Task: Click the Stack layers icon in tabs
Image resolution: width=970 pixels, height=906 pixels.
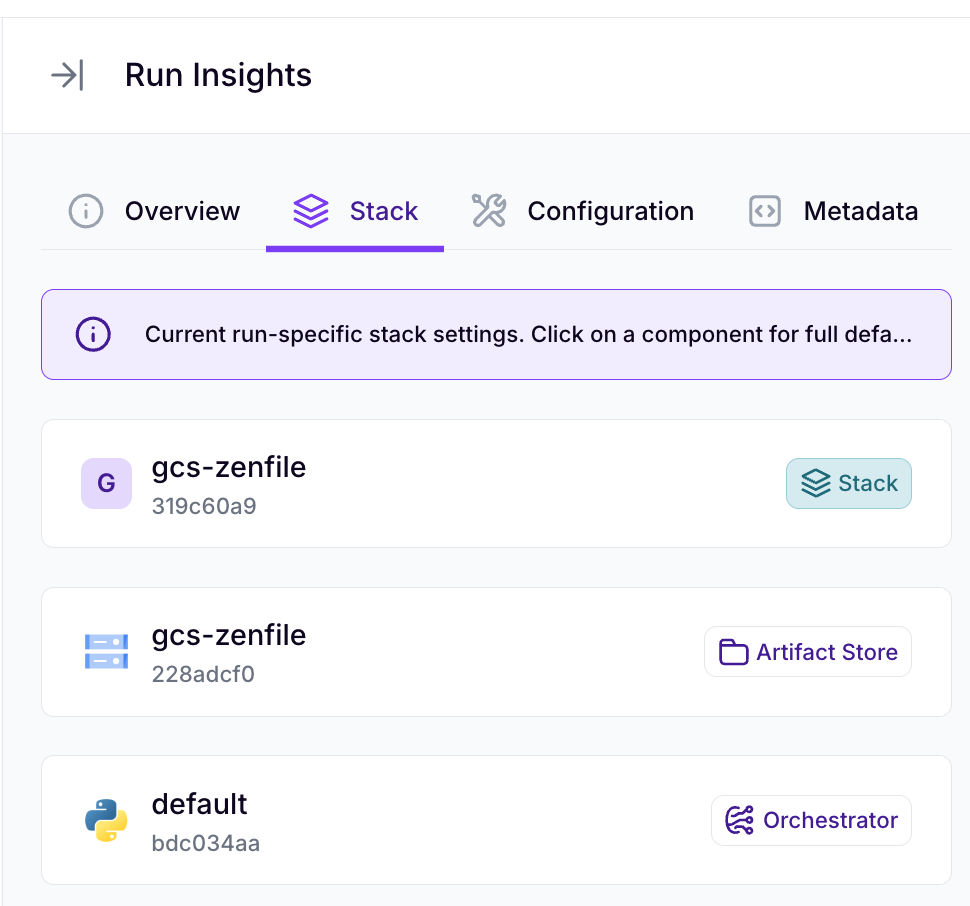Action: point(311,211)
